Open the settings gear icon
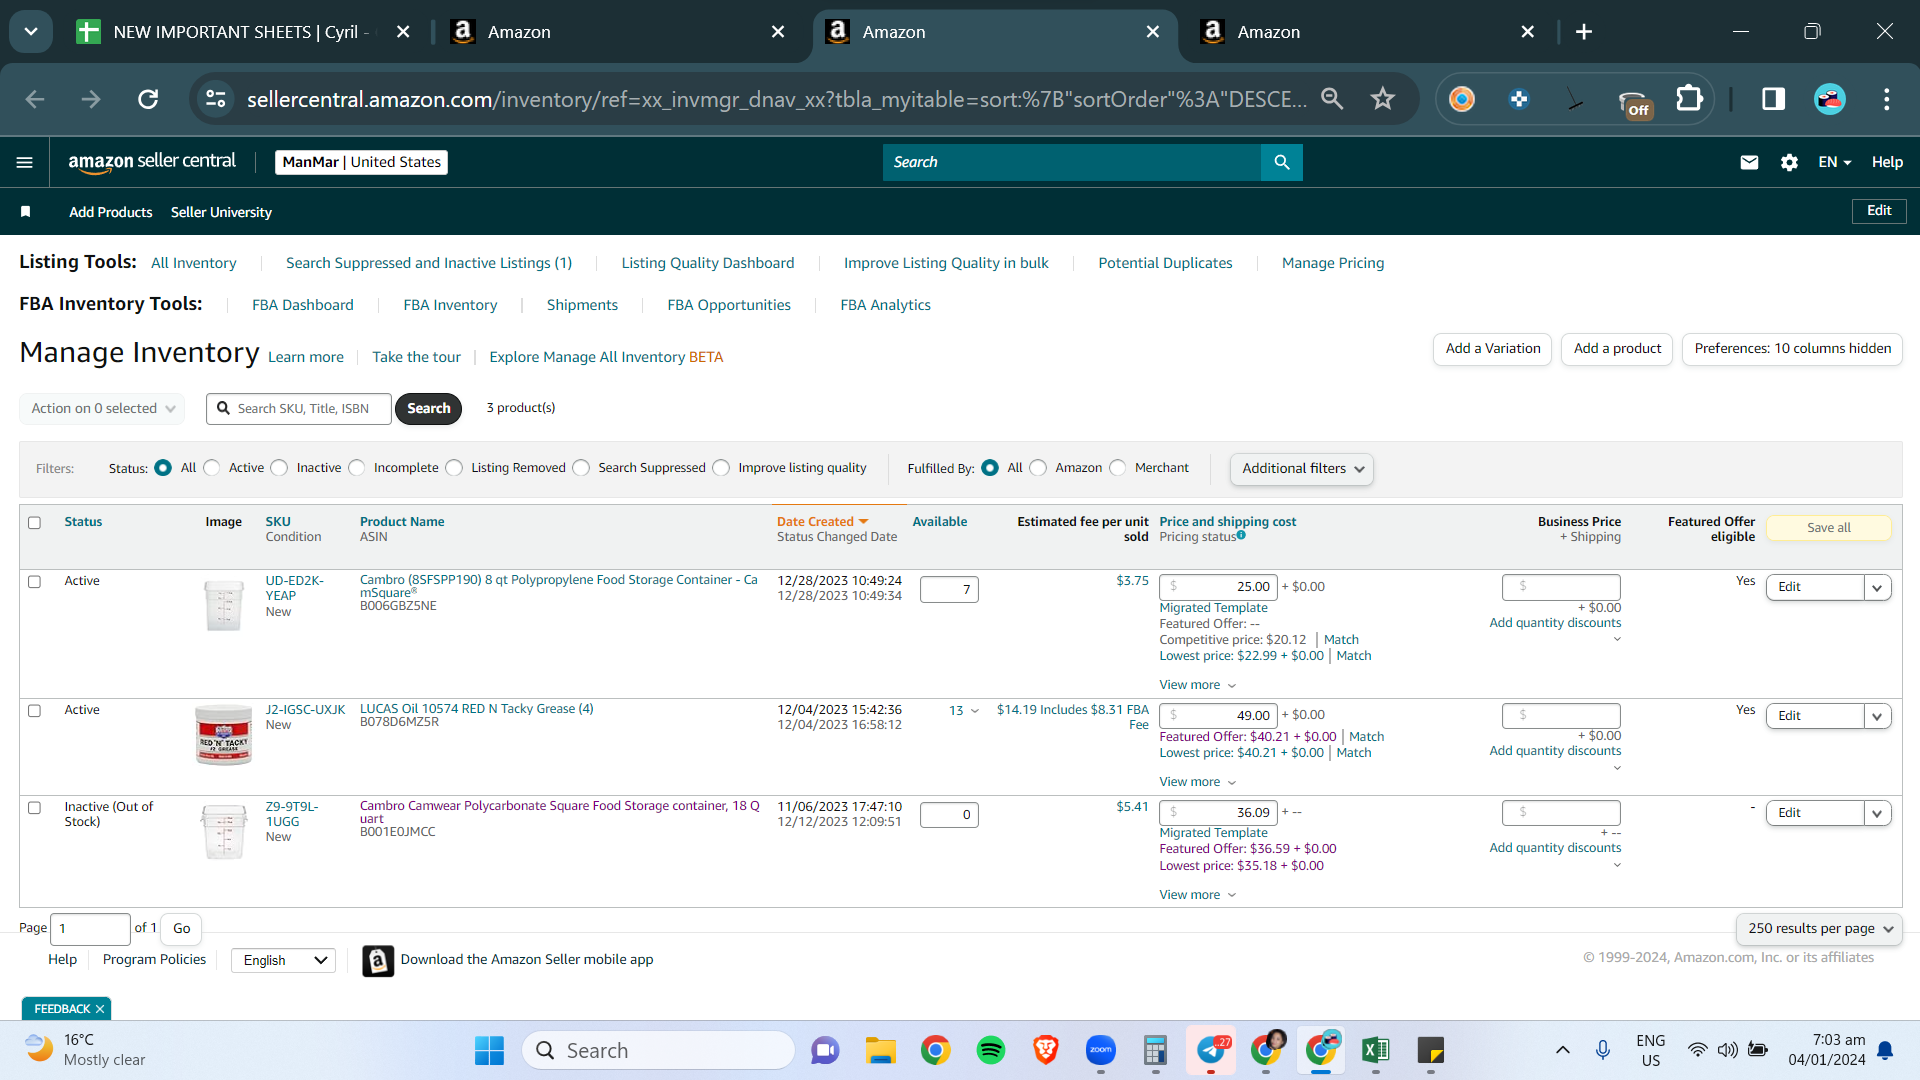1920x1080 pixels. (x=1789, y=162)
